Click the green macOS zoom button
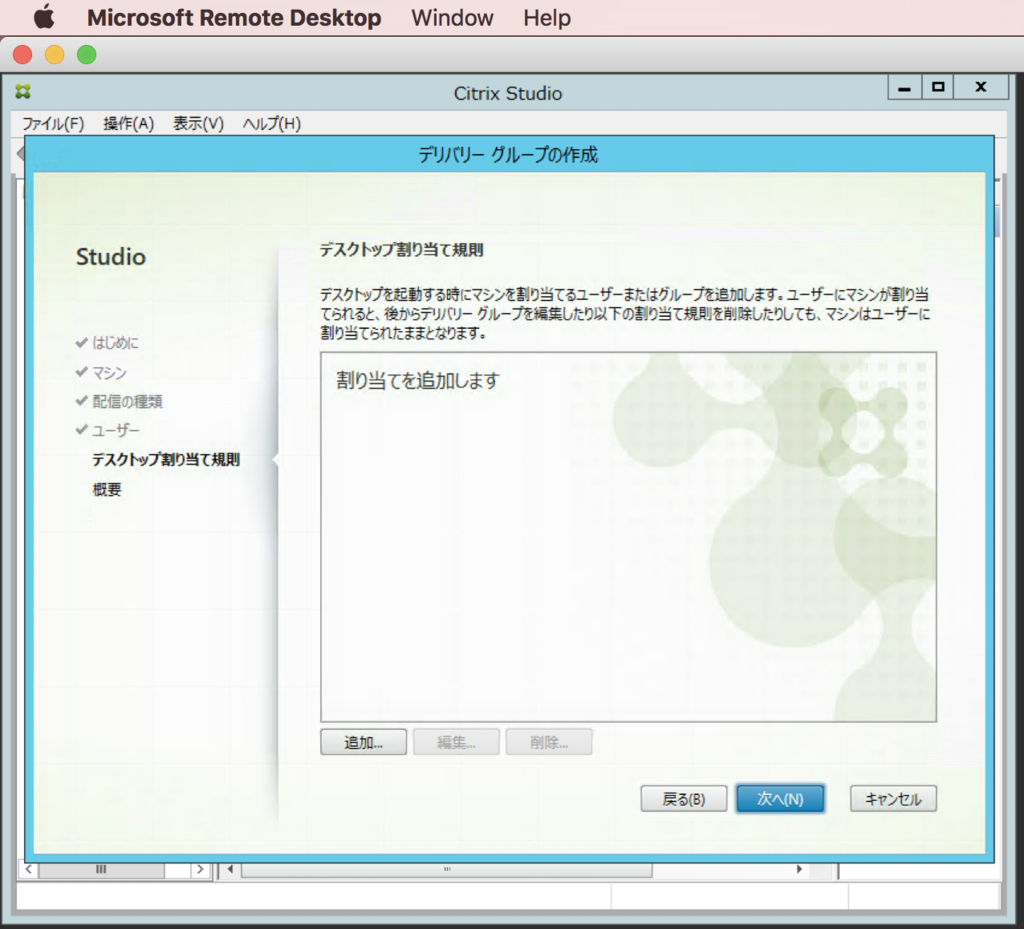This screenshot has height=929, width=1024. (x=87, y=55)
